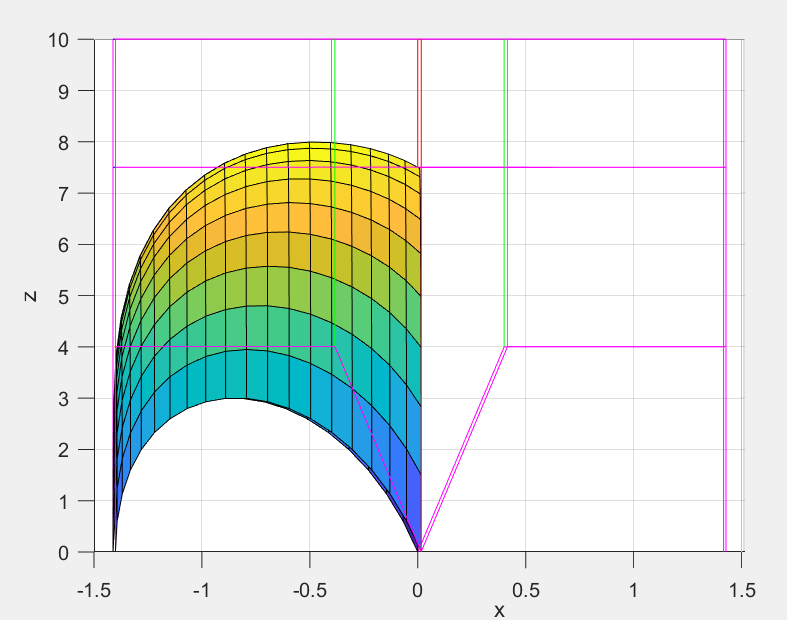Click the white area under the surface arch
787x620 pixels.
click(240, 480)
